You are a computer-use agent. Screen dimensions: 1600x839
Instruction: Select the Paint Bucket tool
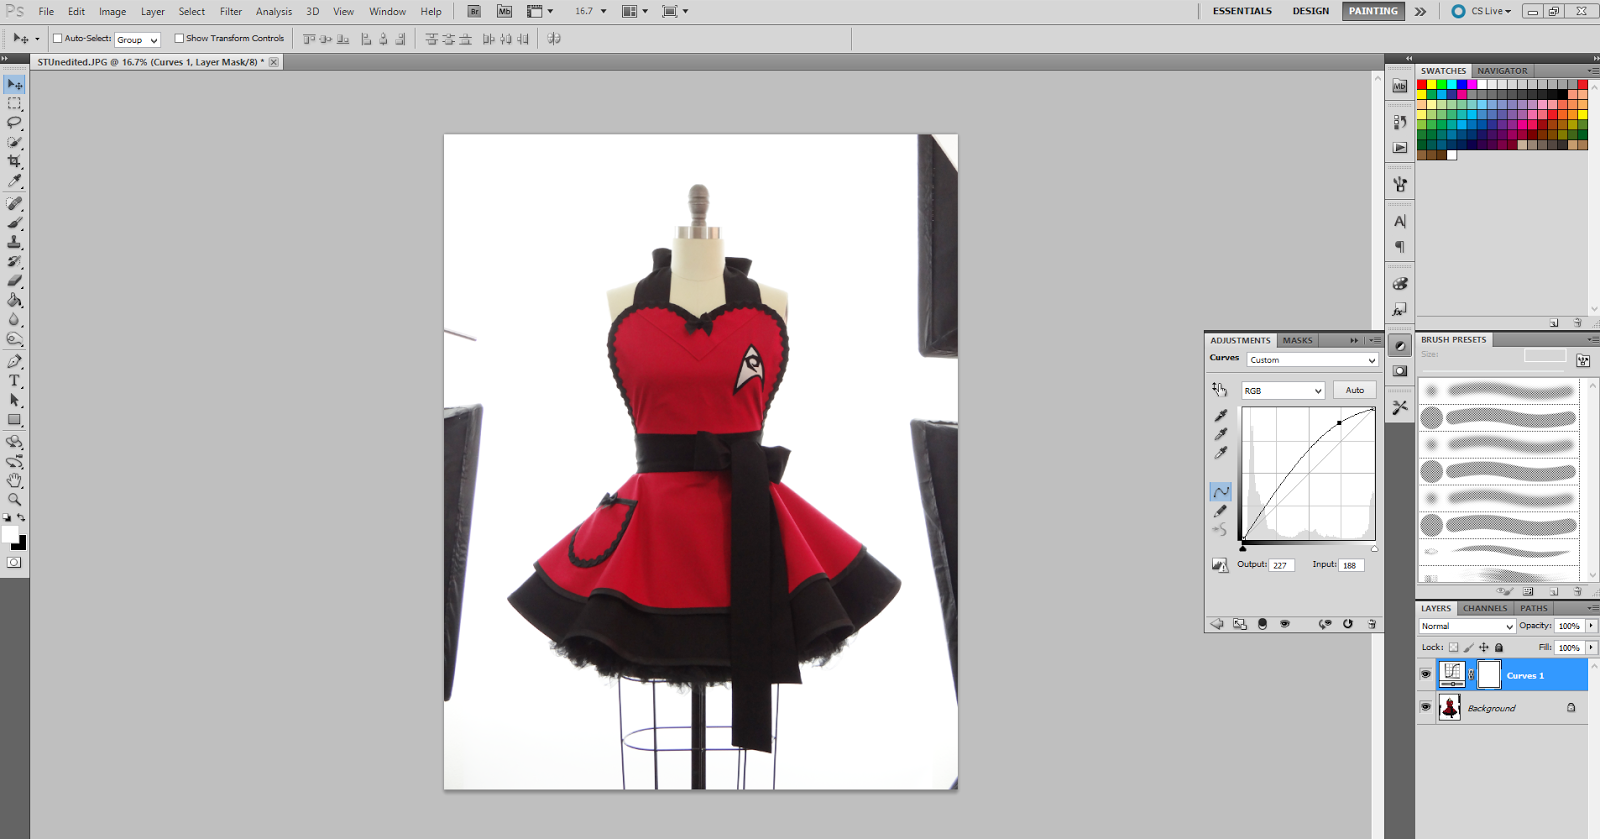point(14,300)
